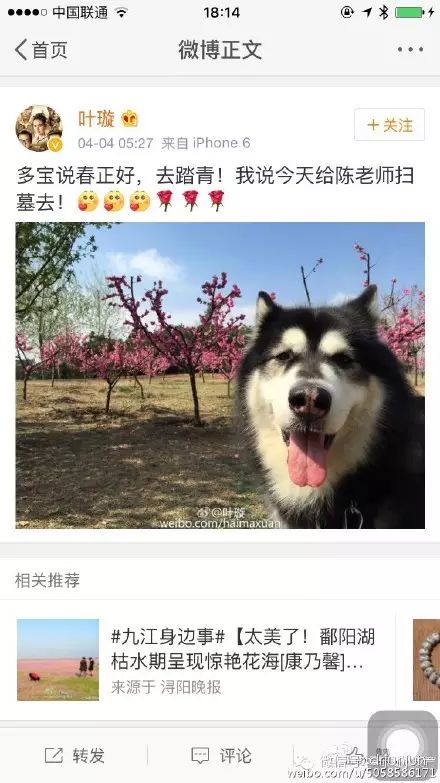Tap the 微博正文 page title

(x=220, y=49)
